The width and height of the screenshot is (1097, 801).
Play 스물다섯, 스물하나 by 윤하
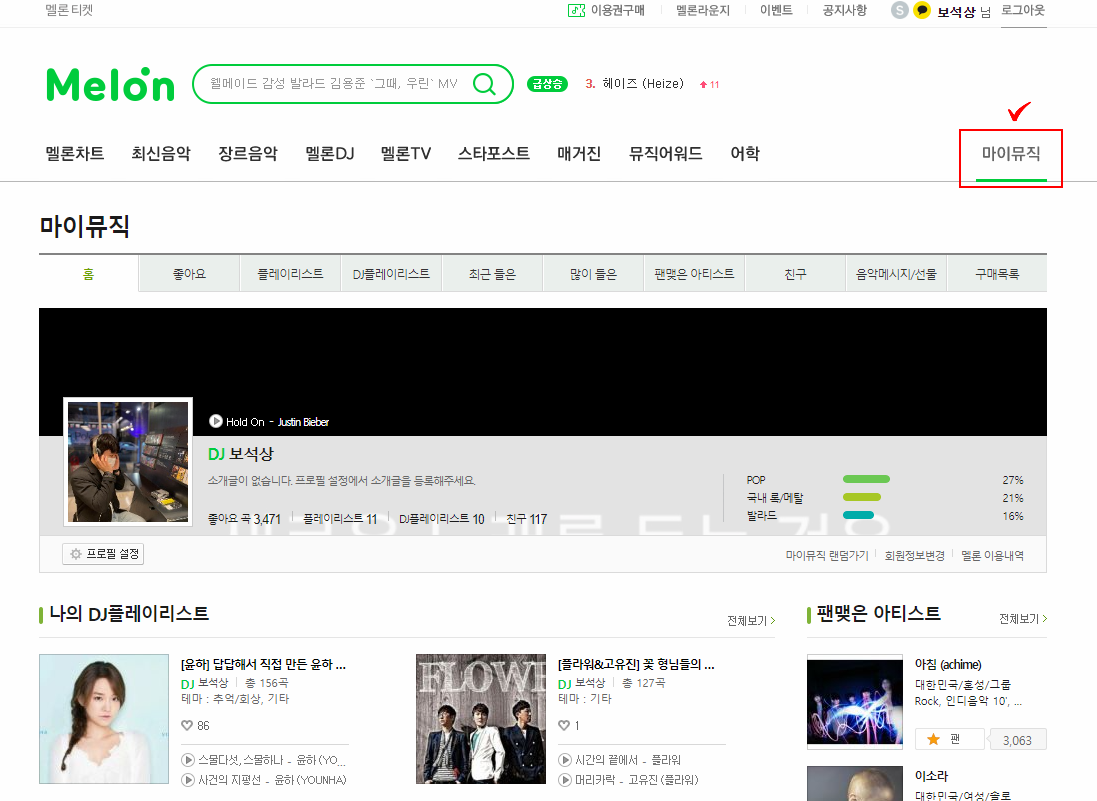[x=187, y=760]
